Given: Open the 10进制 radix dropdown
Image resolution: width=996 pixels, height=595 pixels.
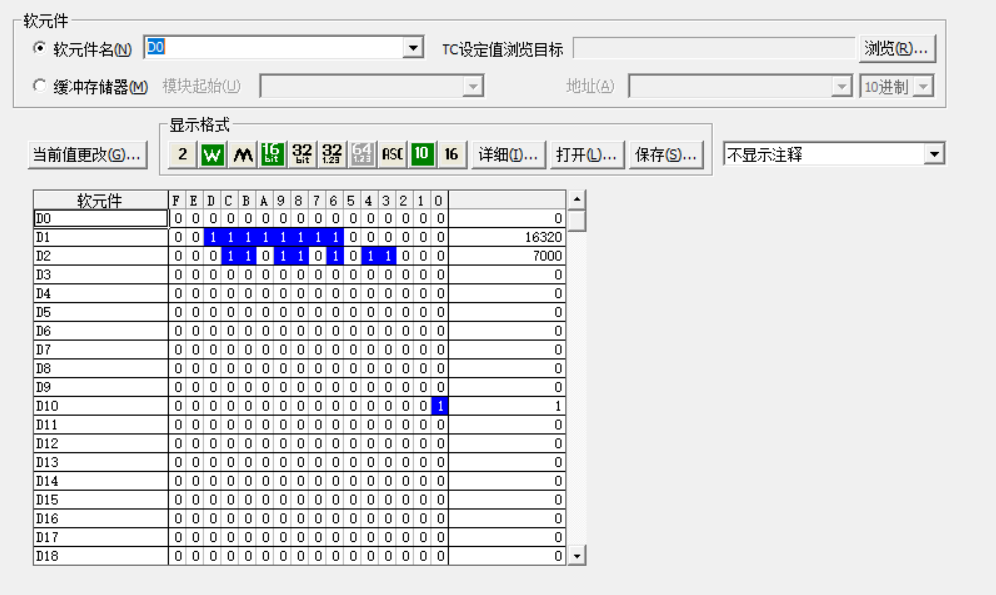Looking at the screenshot, I should [923, 87].
